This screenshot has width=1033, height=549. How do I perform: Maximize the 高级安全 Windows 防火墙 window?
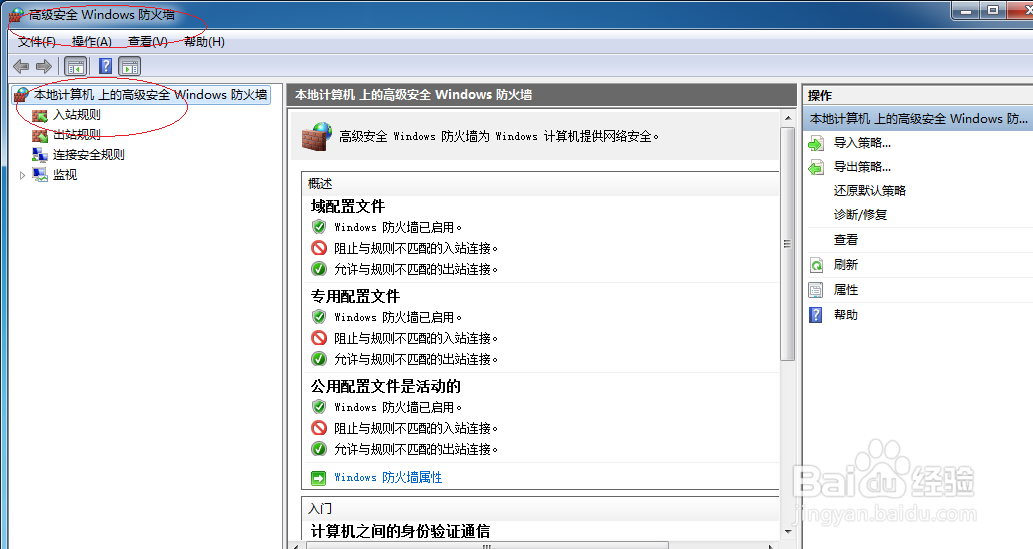[993, 11]
